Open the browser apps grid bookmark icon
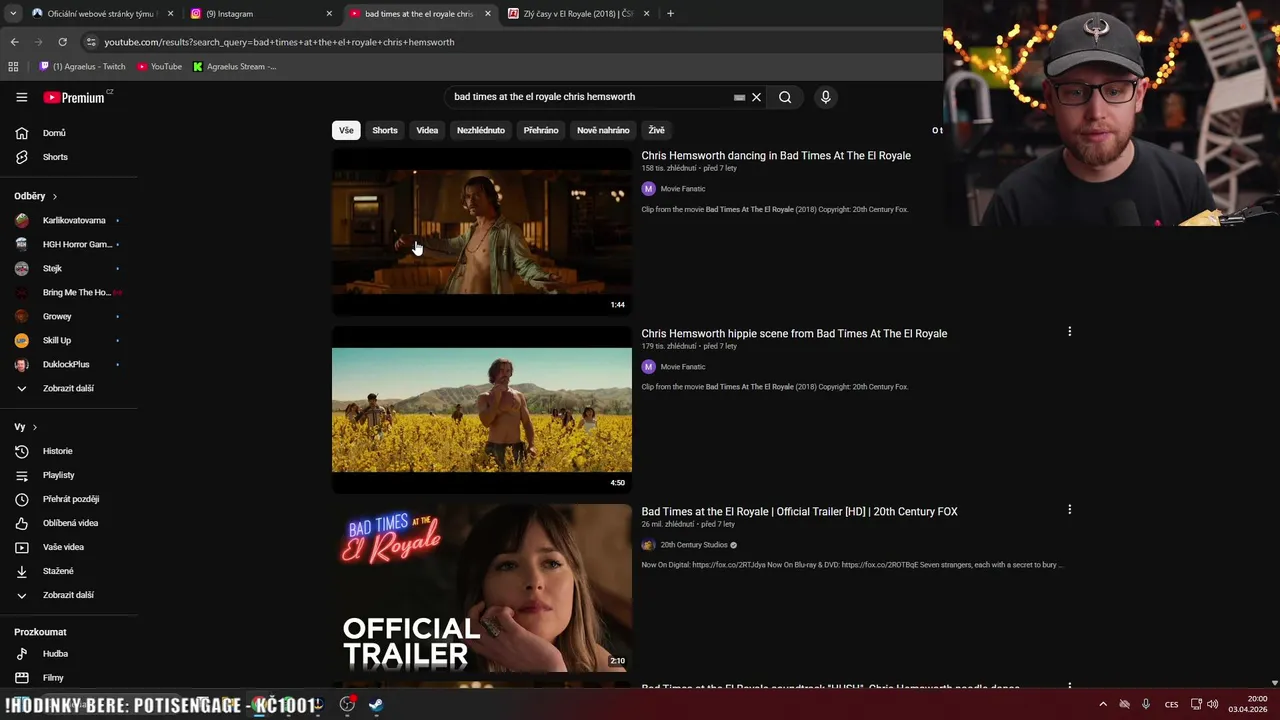The image size is (1280, 720). pyautogui.click(x=13, y=67)
